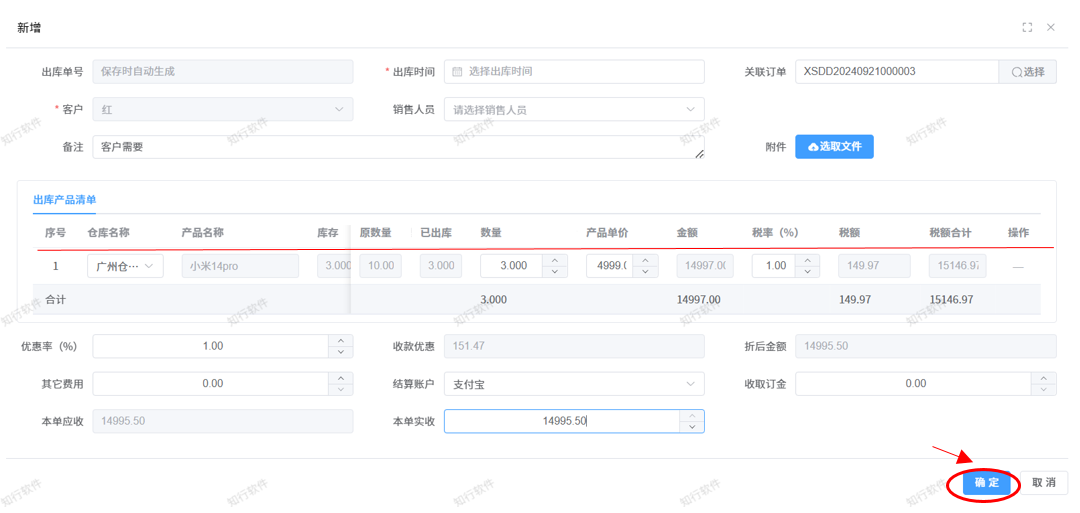Decrease 本单实收 using the down arrow

click(693, 428)
